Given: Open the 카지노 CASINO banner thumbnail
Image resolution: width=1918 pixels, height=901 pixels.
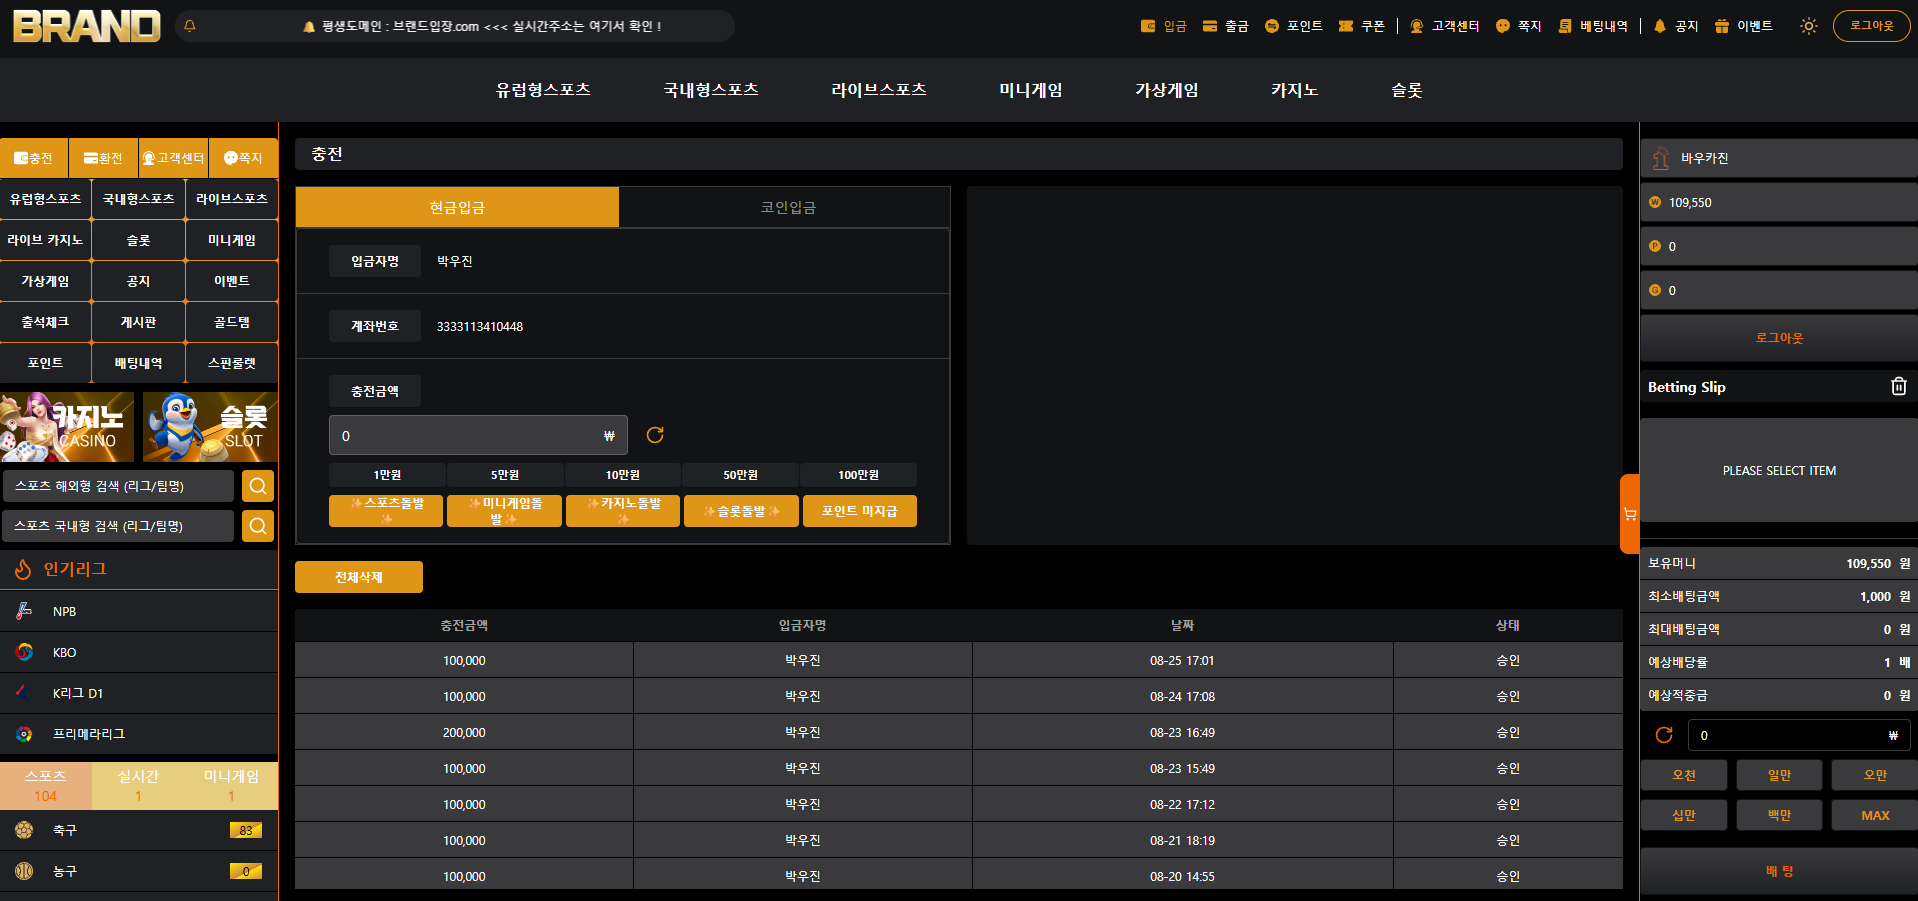Looking at the screenshot, I should pyautogui.click(x=67, y=427).
